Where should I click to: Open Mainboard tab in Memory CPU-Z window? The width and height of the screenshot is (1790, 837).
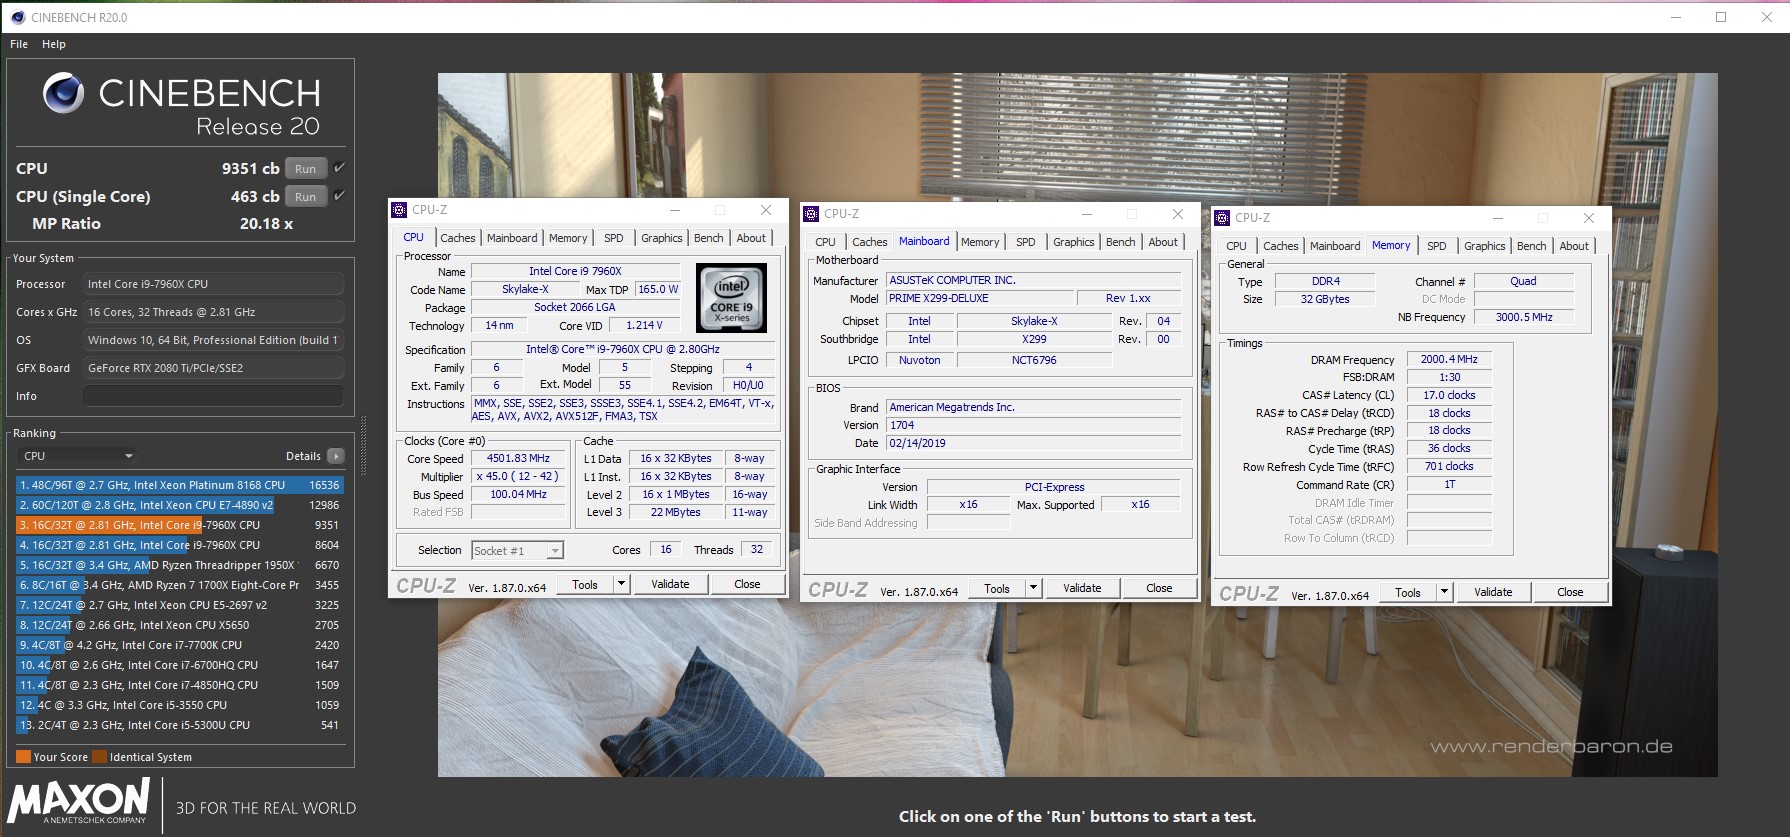point(1335,246)
